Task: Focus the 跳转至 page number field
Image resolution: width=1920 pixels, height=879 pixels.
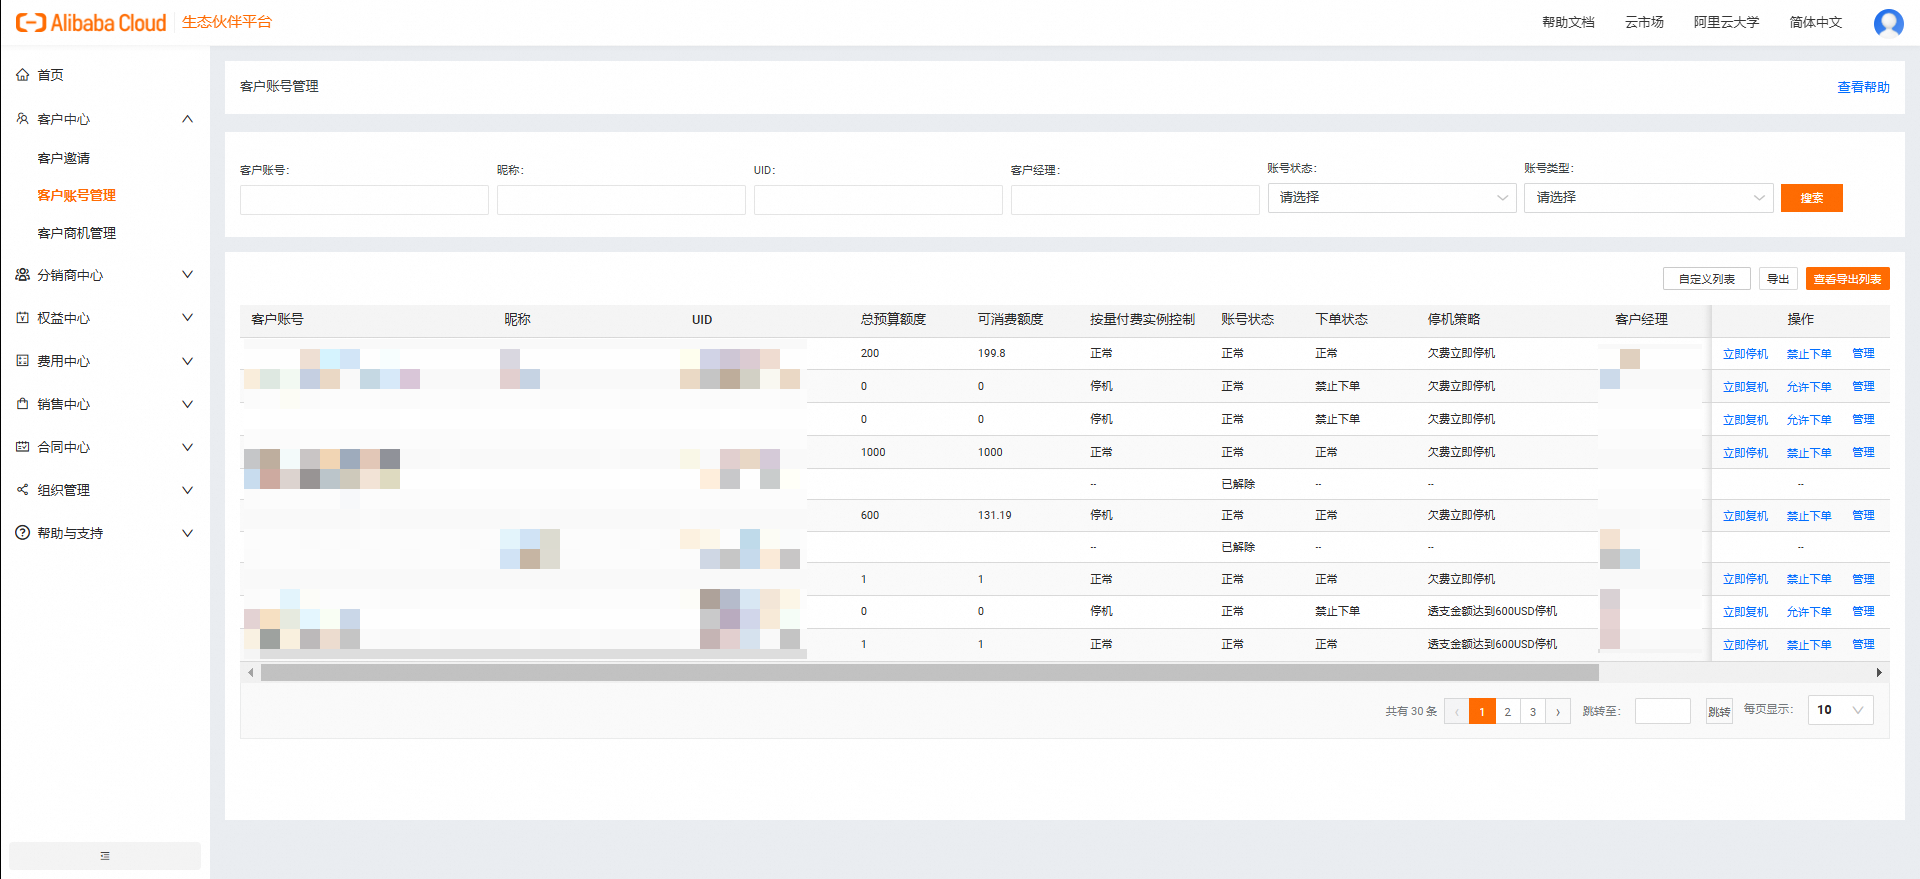Action: click(x=1662, y=711)
